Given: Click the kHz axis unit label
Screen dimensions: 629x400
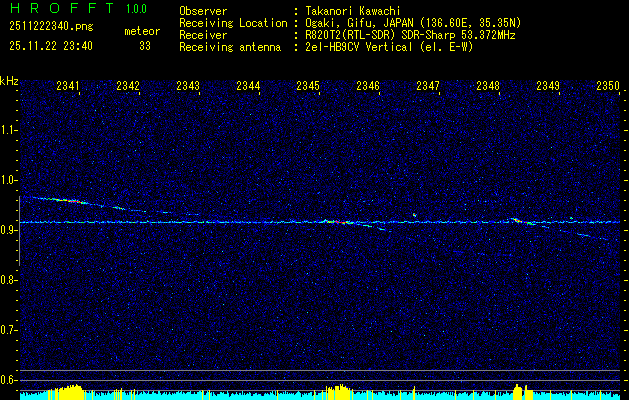Looking at the screenshot, I should tap(10, 81).
